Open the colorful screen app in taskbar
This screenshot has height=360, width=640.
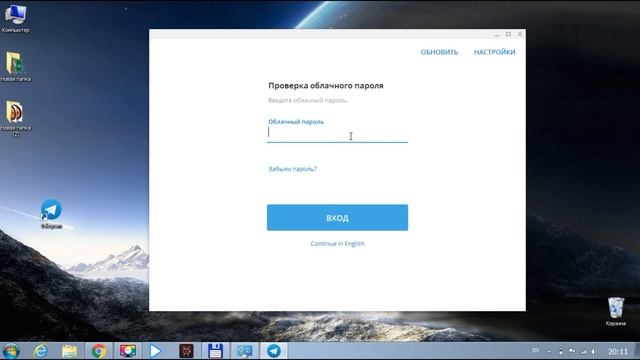tap(128, 351)
